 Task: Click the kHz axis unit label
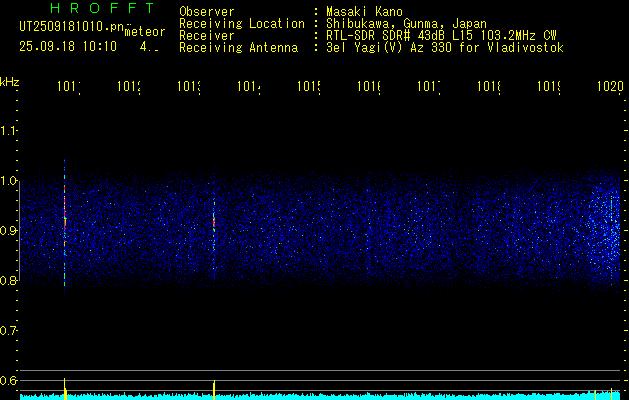pos(10,81)
